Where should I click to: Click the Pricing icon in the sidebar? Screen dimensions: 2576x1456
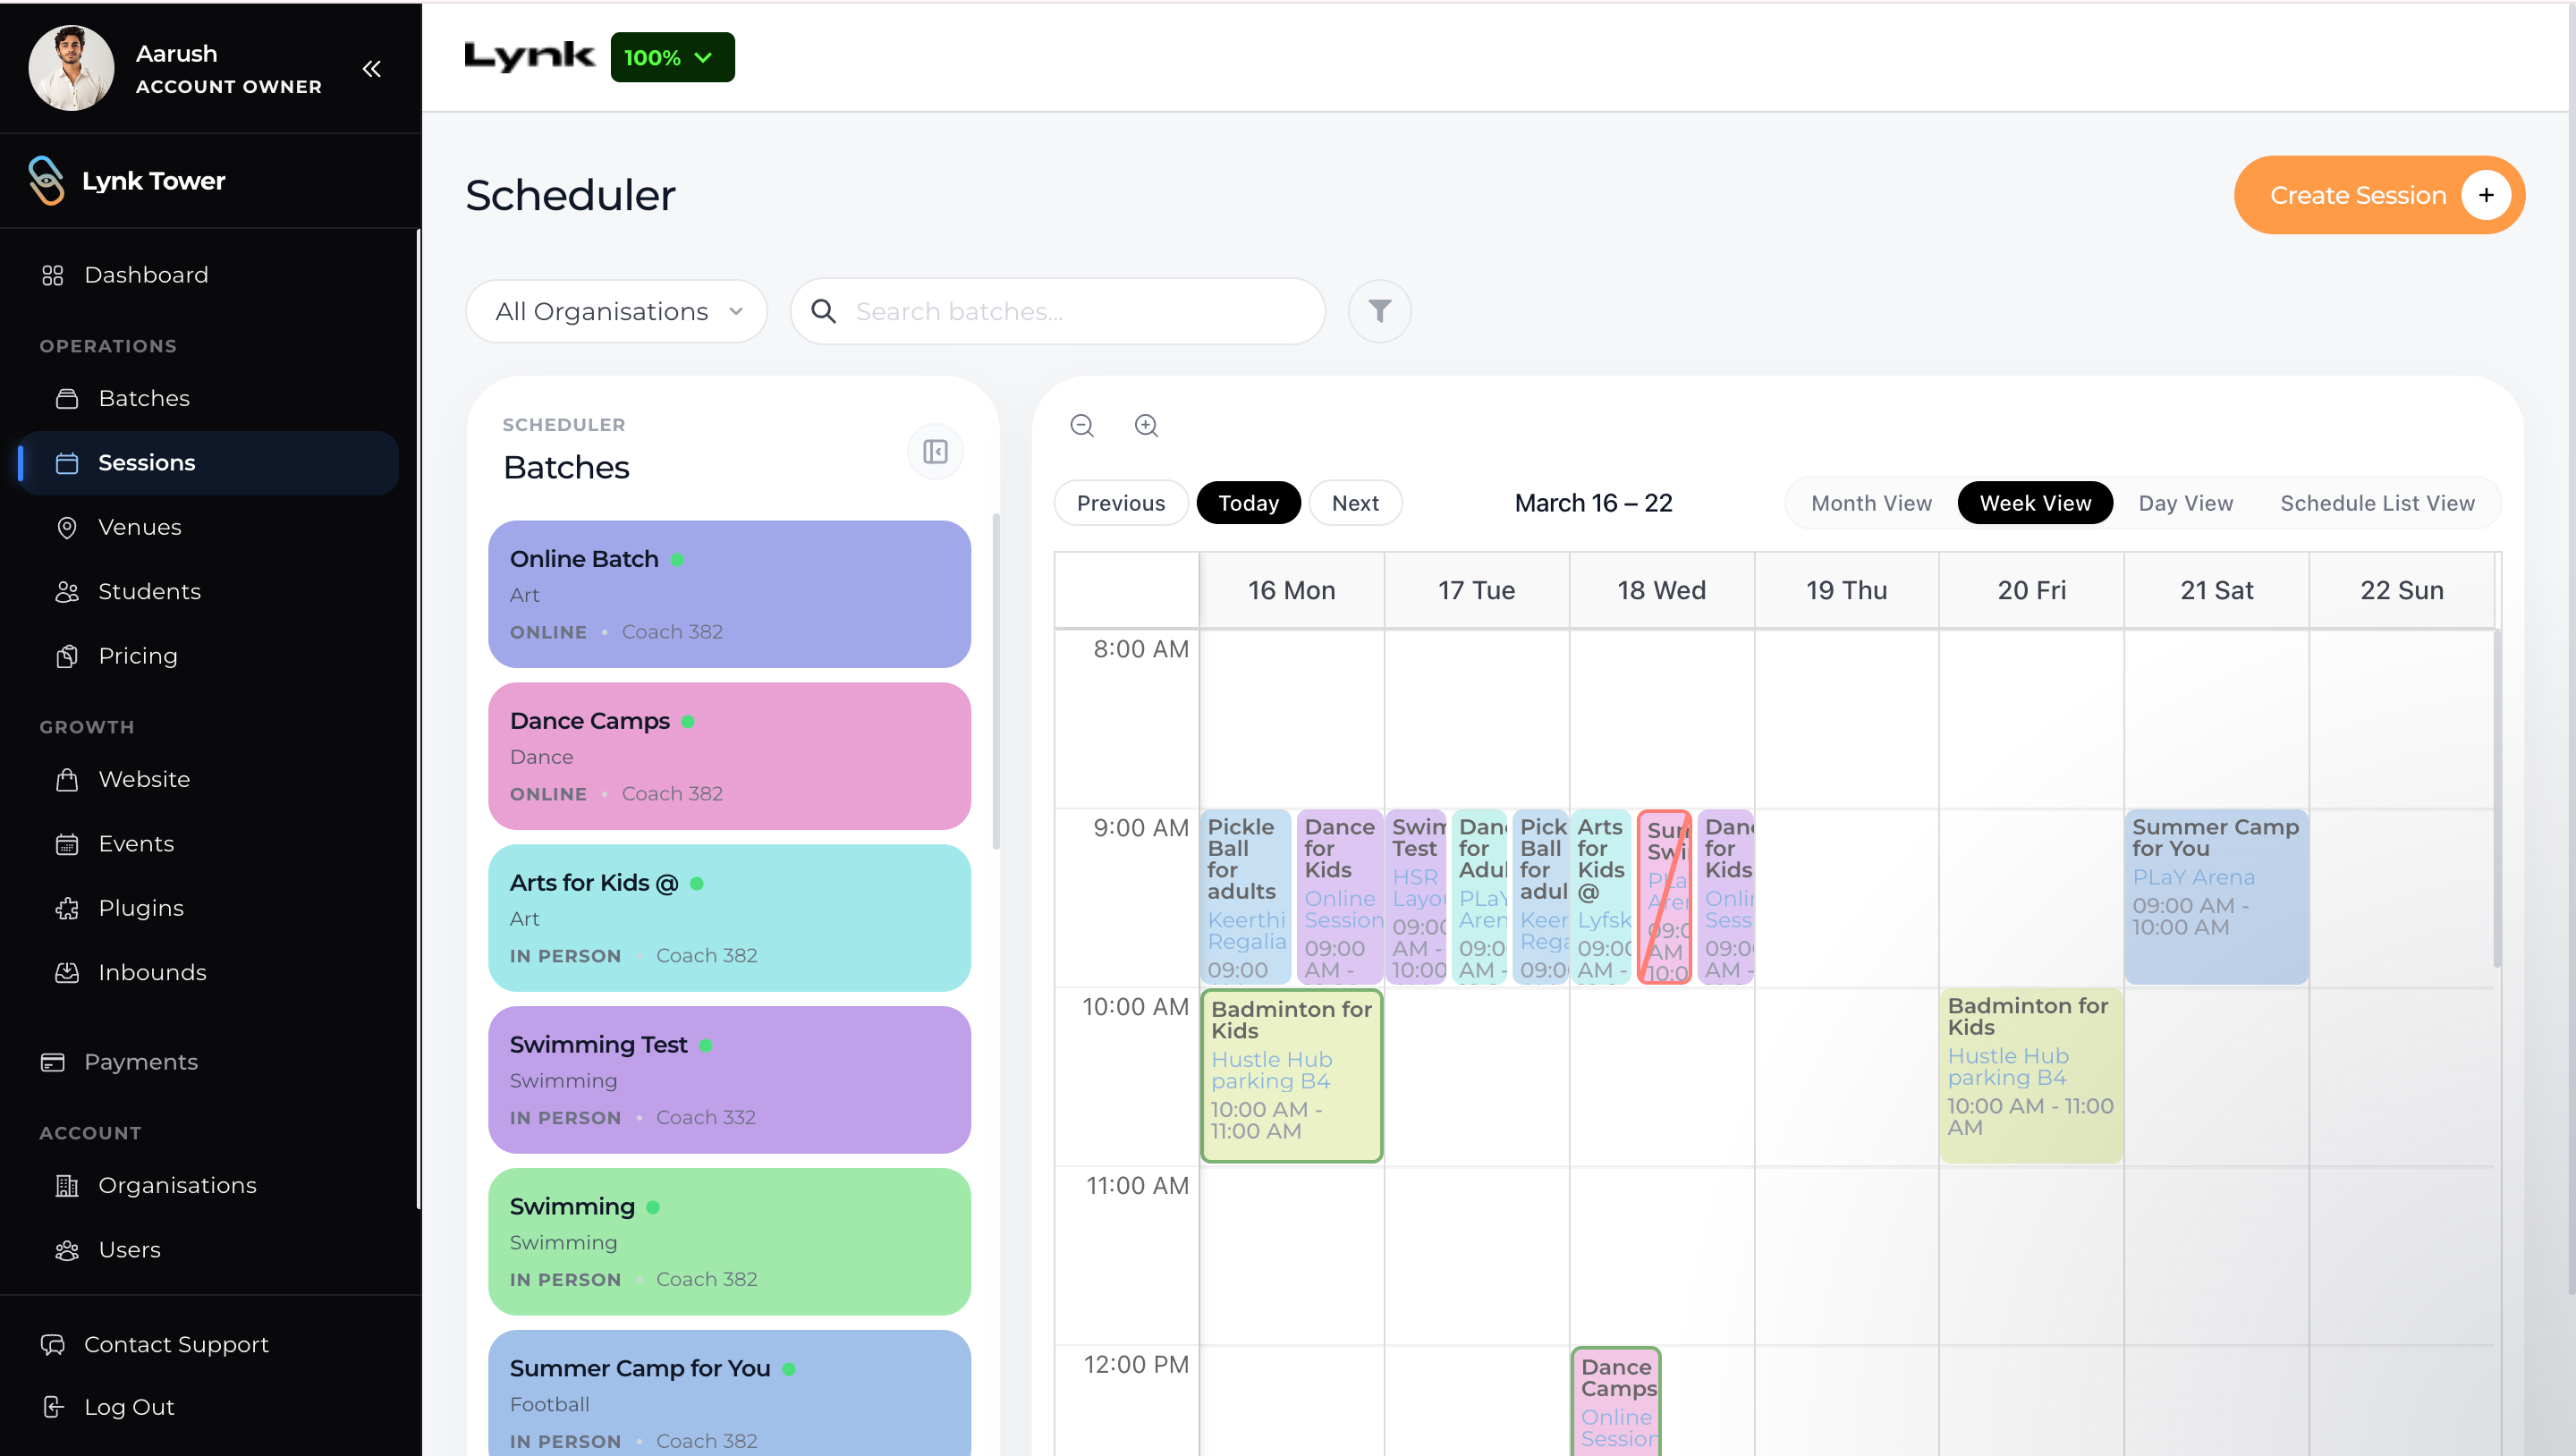tap(67, 656)
